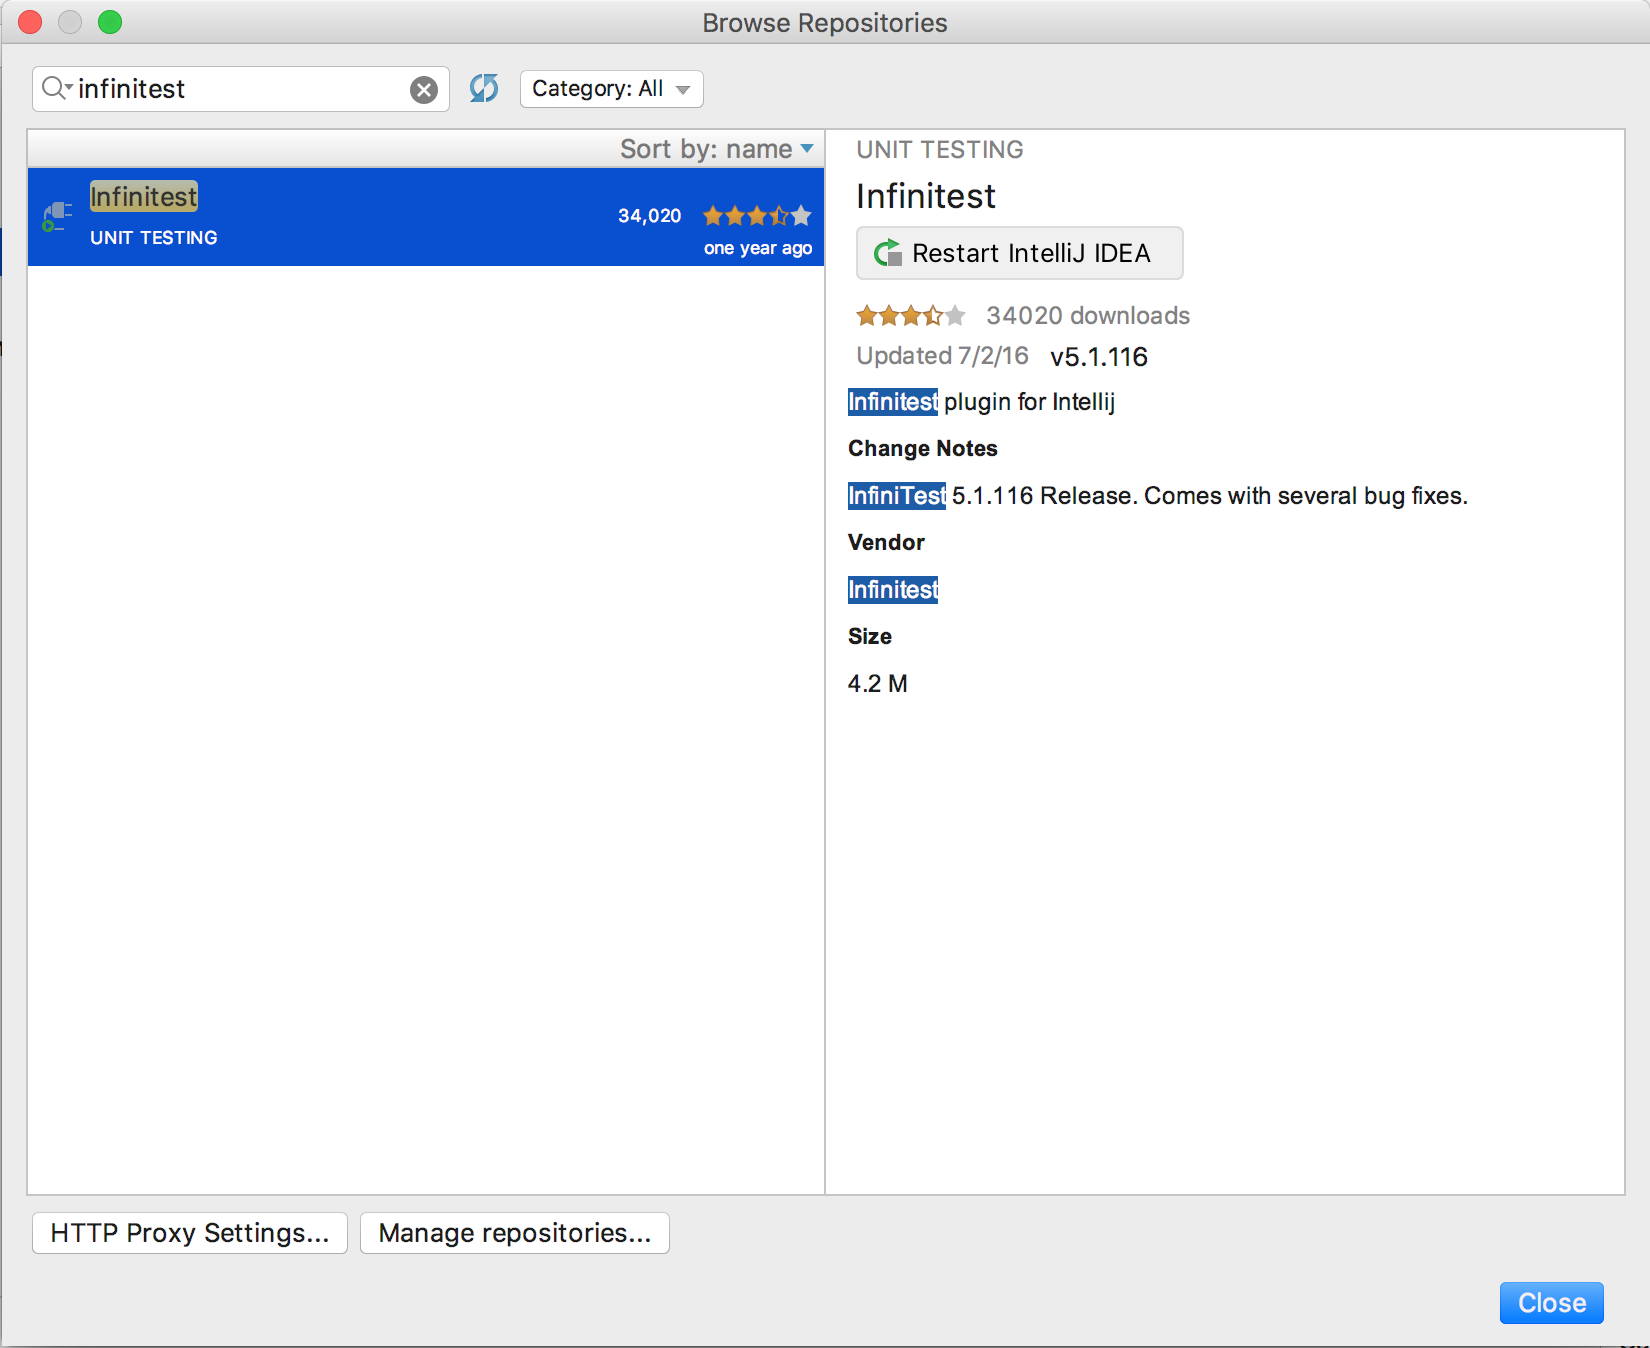The image size is (1650, 1348).
Task: Click the star rating in Infinitest row
Action: point(757,215)
